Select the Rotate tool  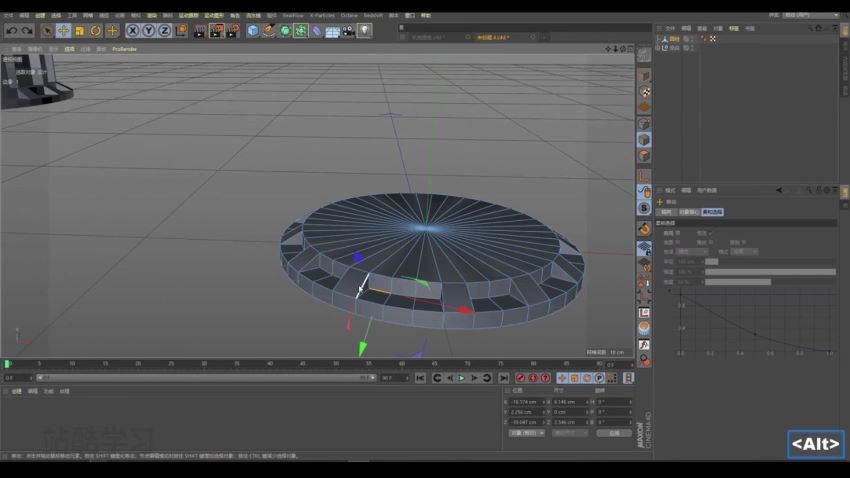[96, 31]
